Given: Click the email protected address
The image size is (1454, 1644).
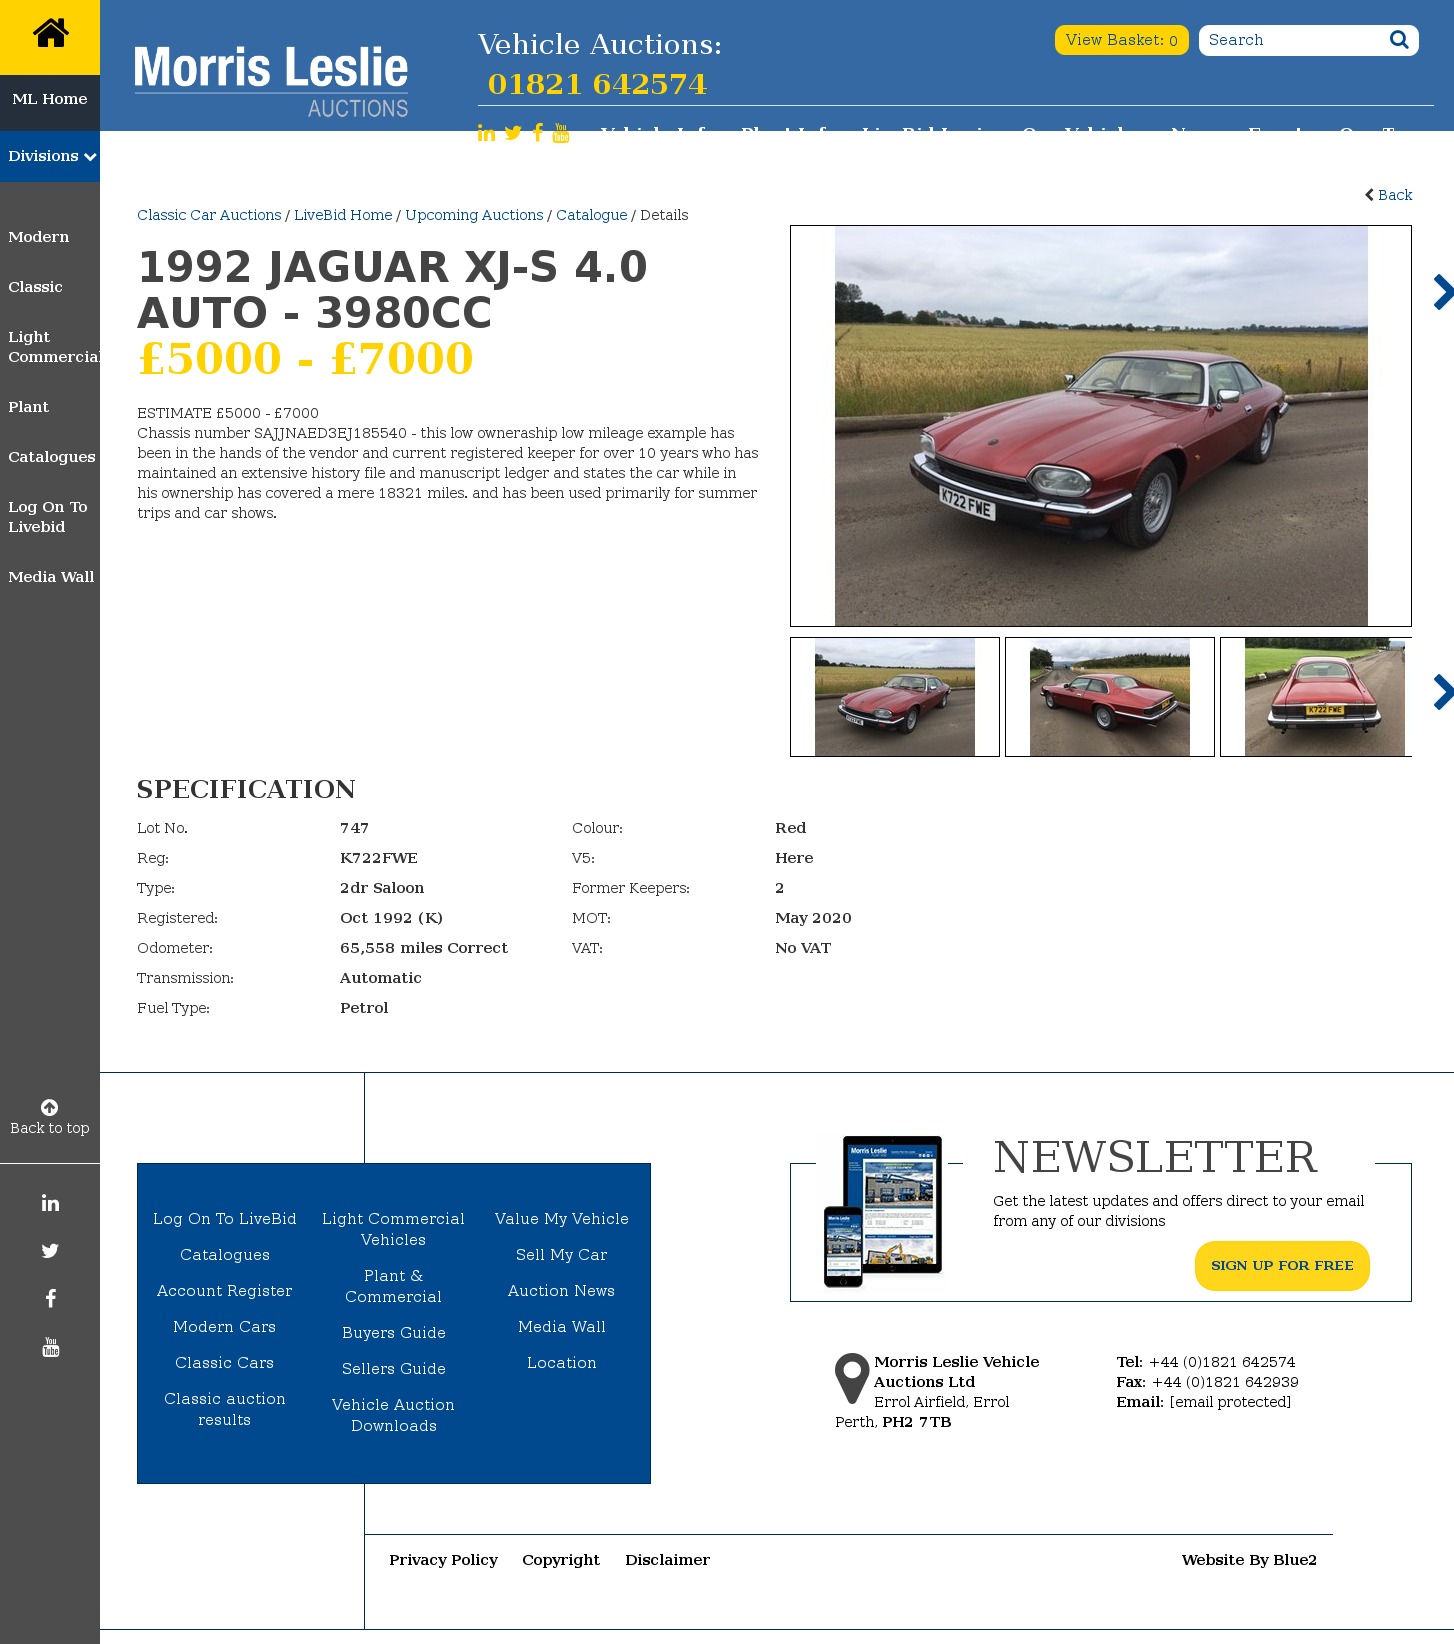Looking at the screenshot, I should point(1230,1402).
